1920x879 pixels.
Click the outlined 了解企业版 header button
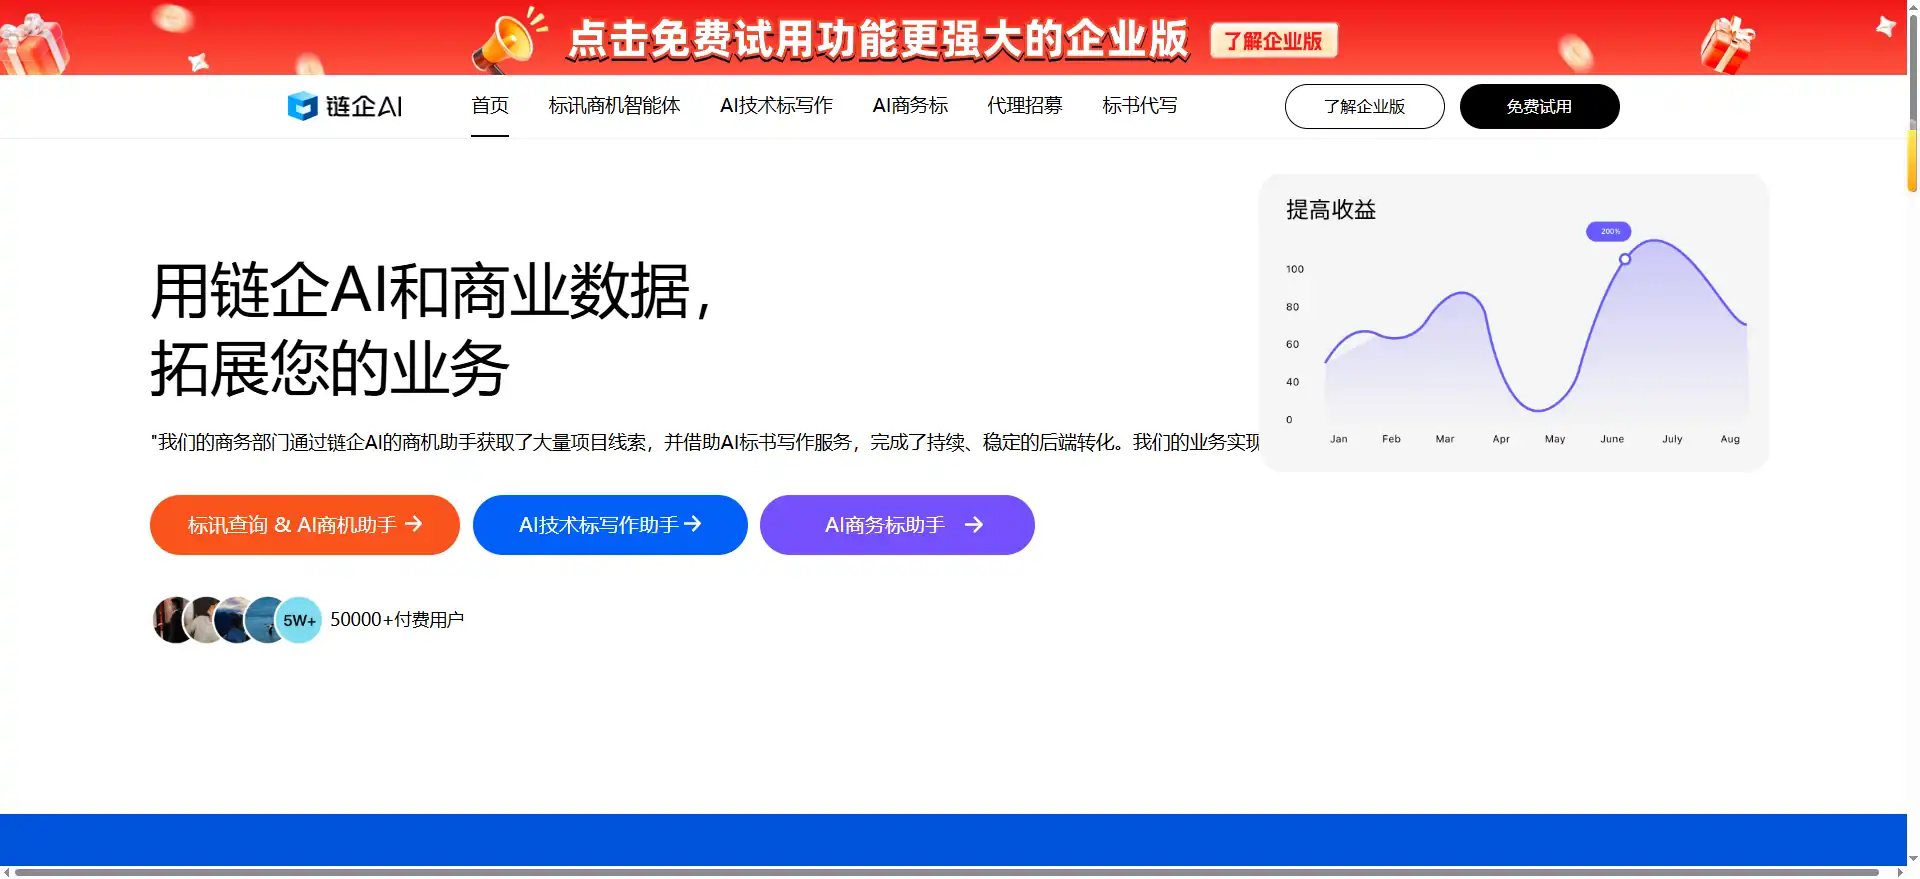(1364, 106)
